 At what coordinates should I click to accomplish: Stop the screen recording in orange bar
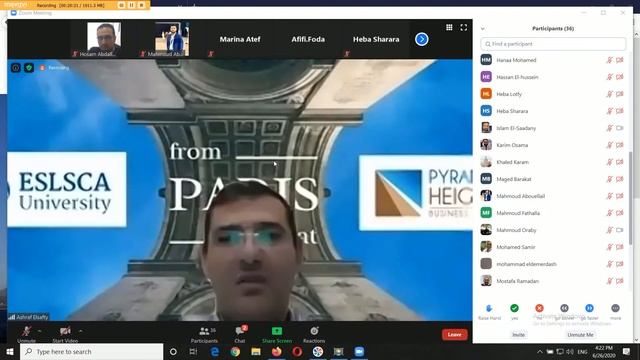142,5
